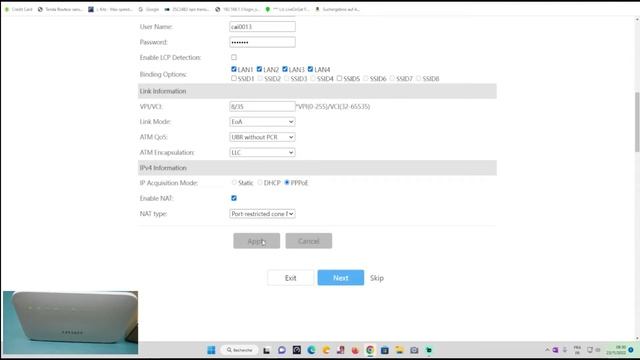Uncheck the LAN3 binding option
Image resolution: width=640 pixels, height=360 pixels.
(285, 69)
